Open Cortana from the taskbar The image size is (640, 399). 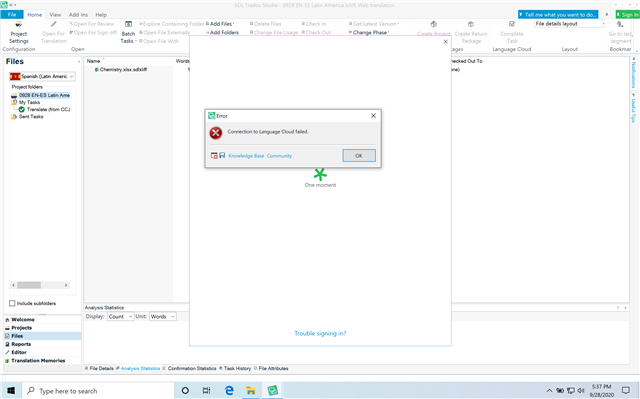[x=185, y=390]
